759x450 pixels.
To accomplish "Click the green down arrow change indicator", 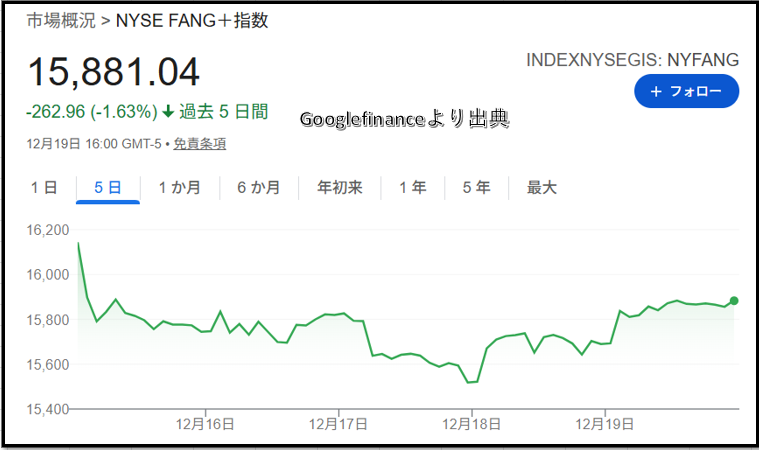I will (x=167, y=112).
